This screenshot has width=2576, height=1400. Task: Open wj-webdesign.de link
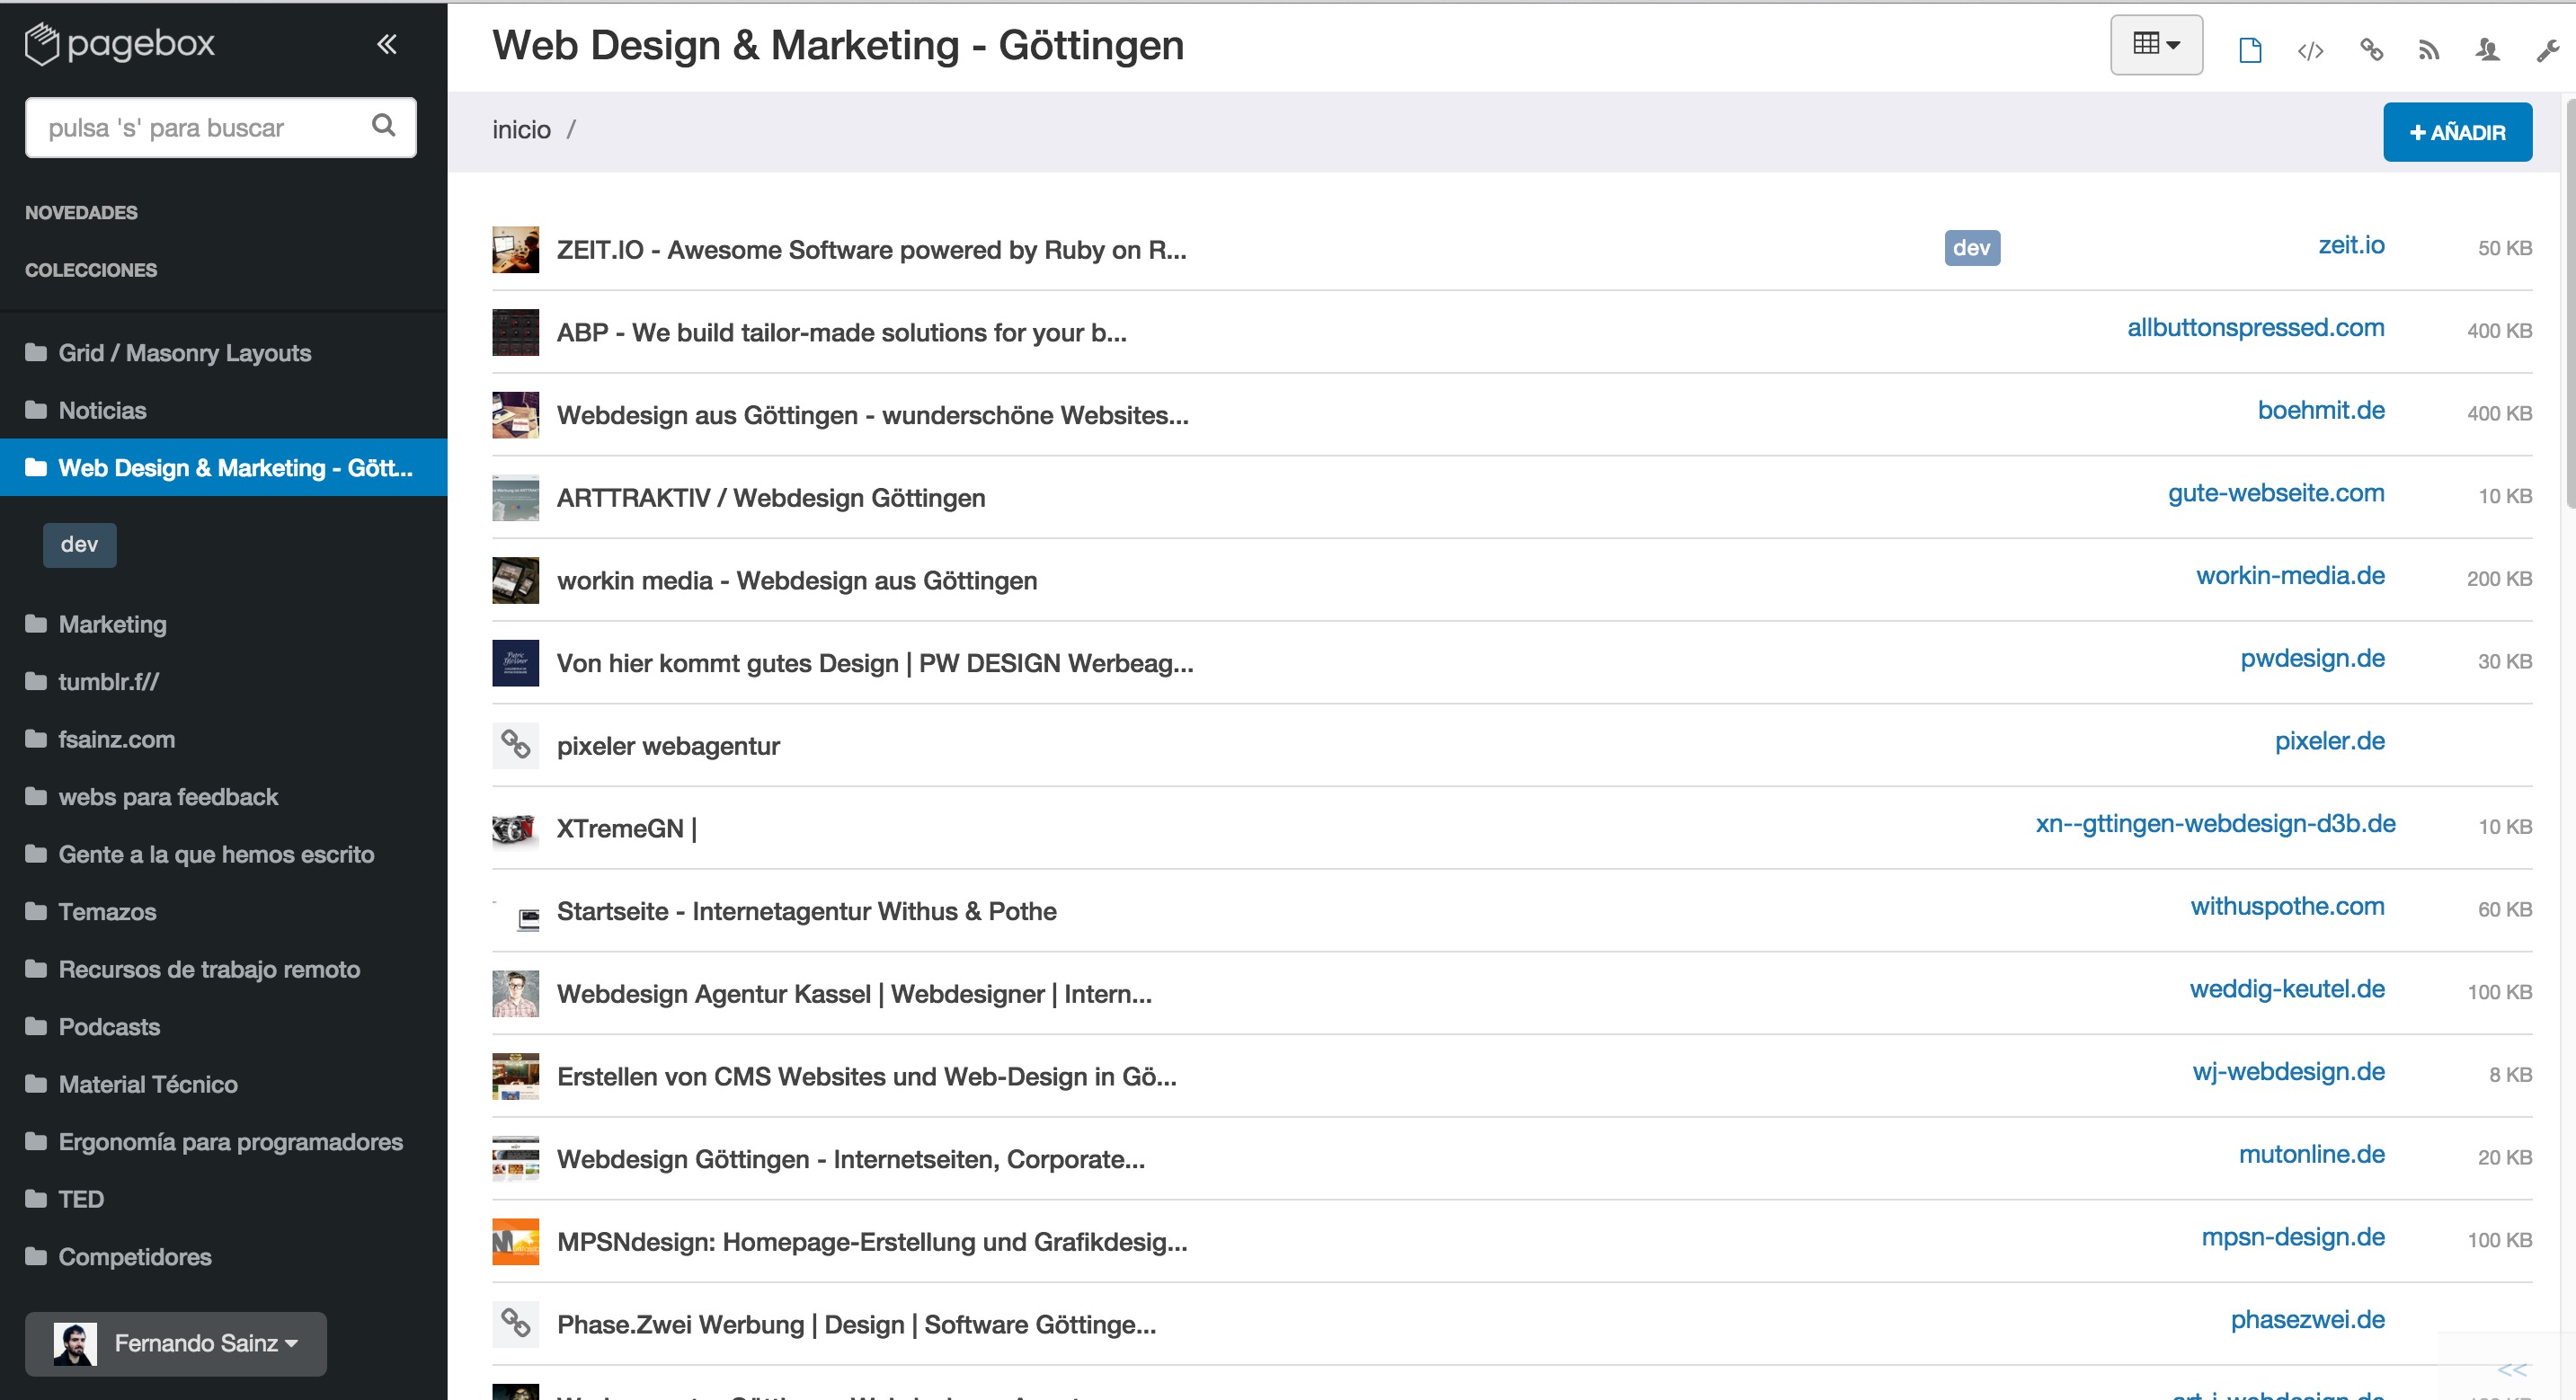pos(2288,1072)
